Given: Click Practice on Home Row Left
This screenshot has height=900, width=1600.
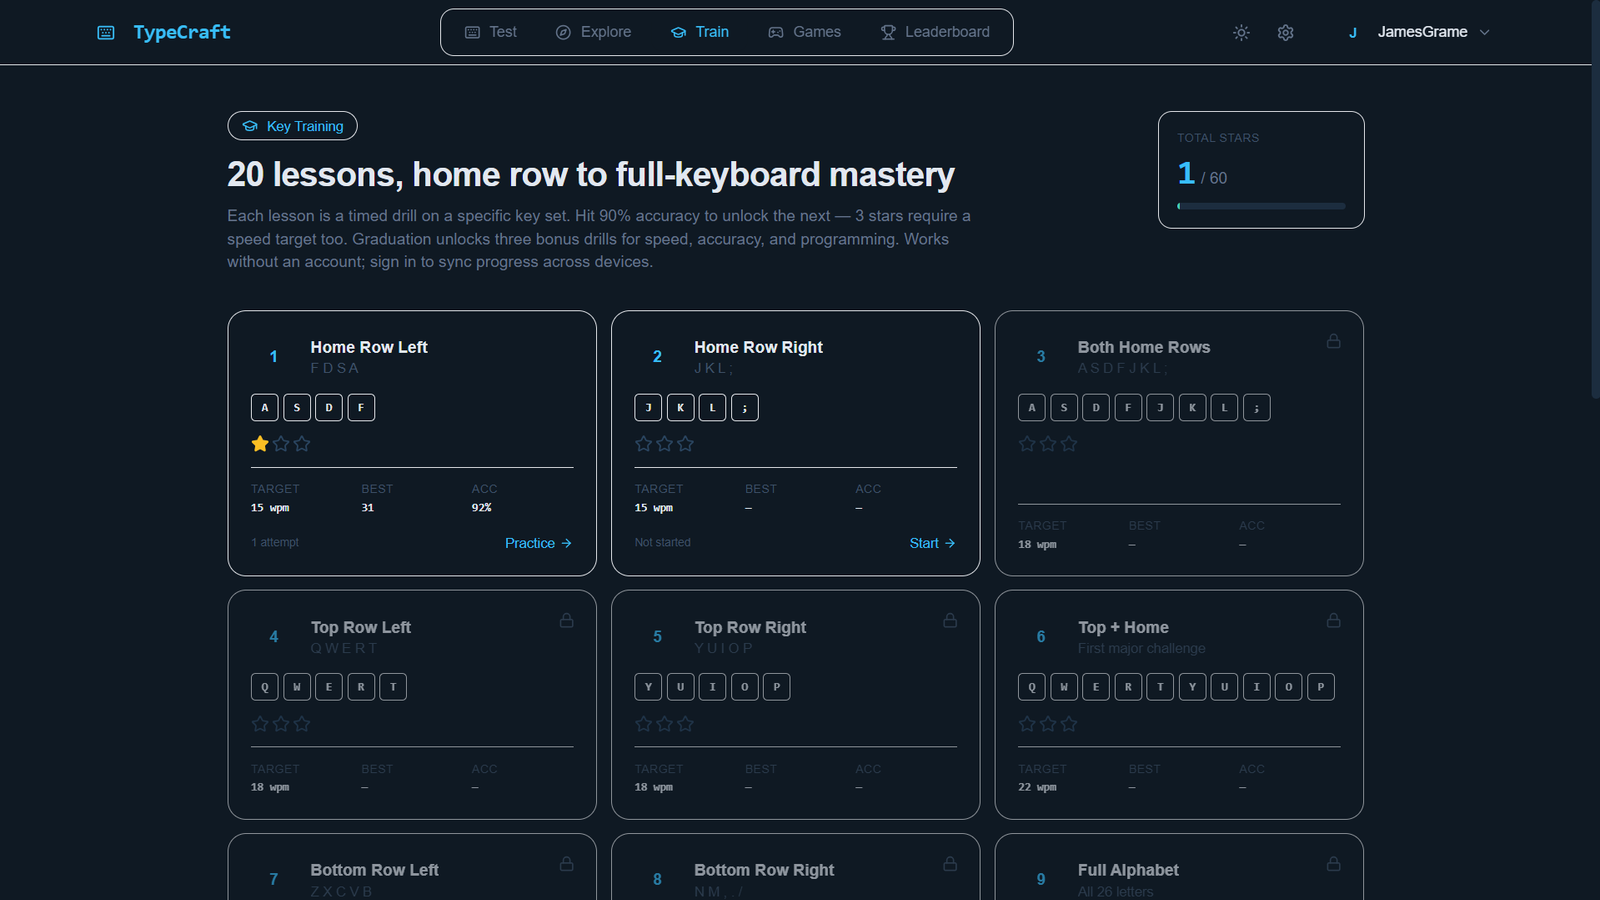Looking at the screenshot, I should pos(537,543).
